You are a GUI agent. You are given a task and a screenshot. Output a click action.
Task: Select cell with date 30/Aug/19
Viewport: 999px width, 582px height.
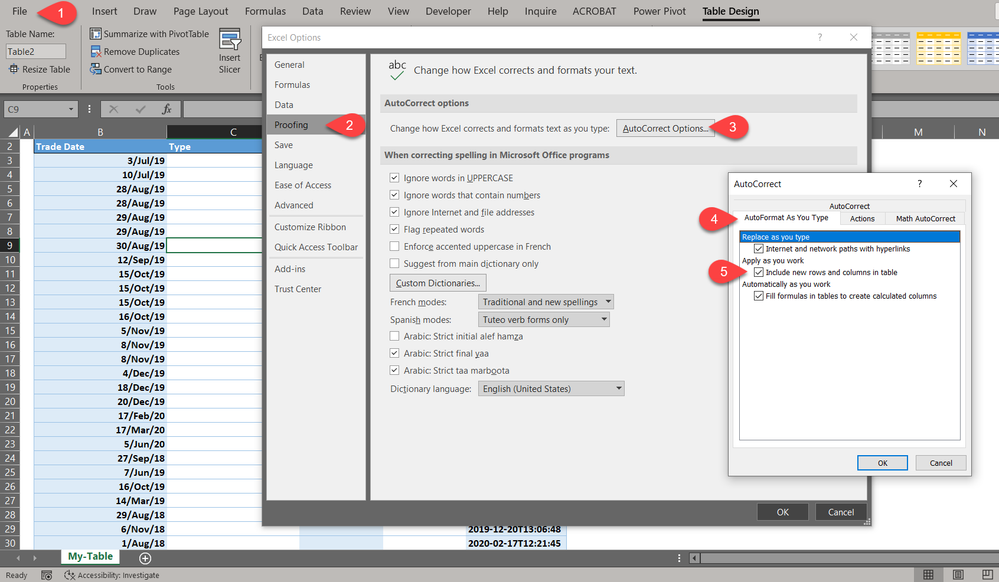click(100, 245)
